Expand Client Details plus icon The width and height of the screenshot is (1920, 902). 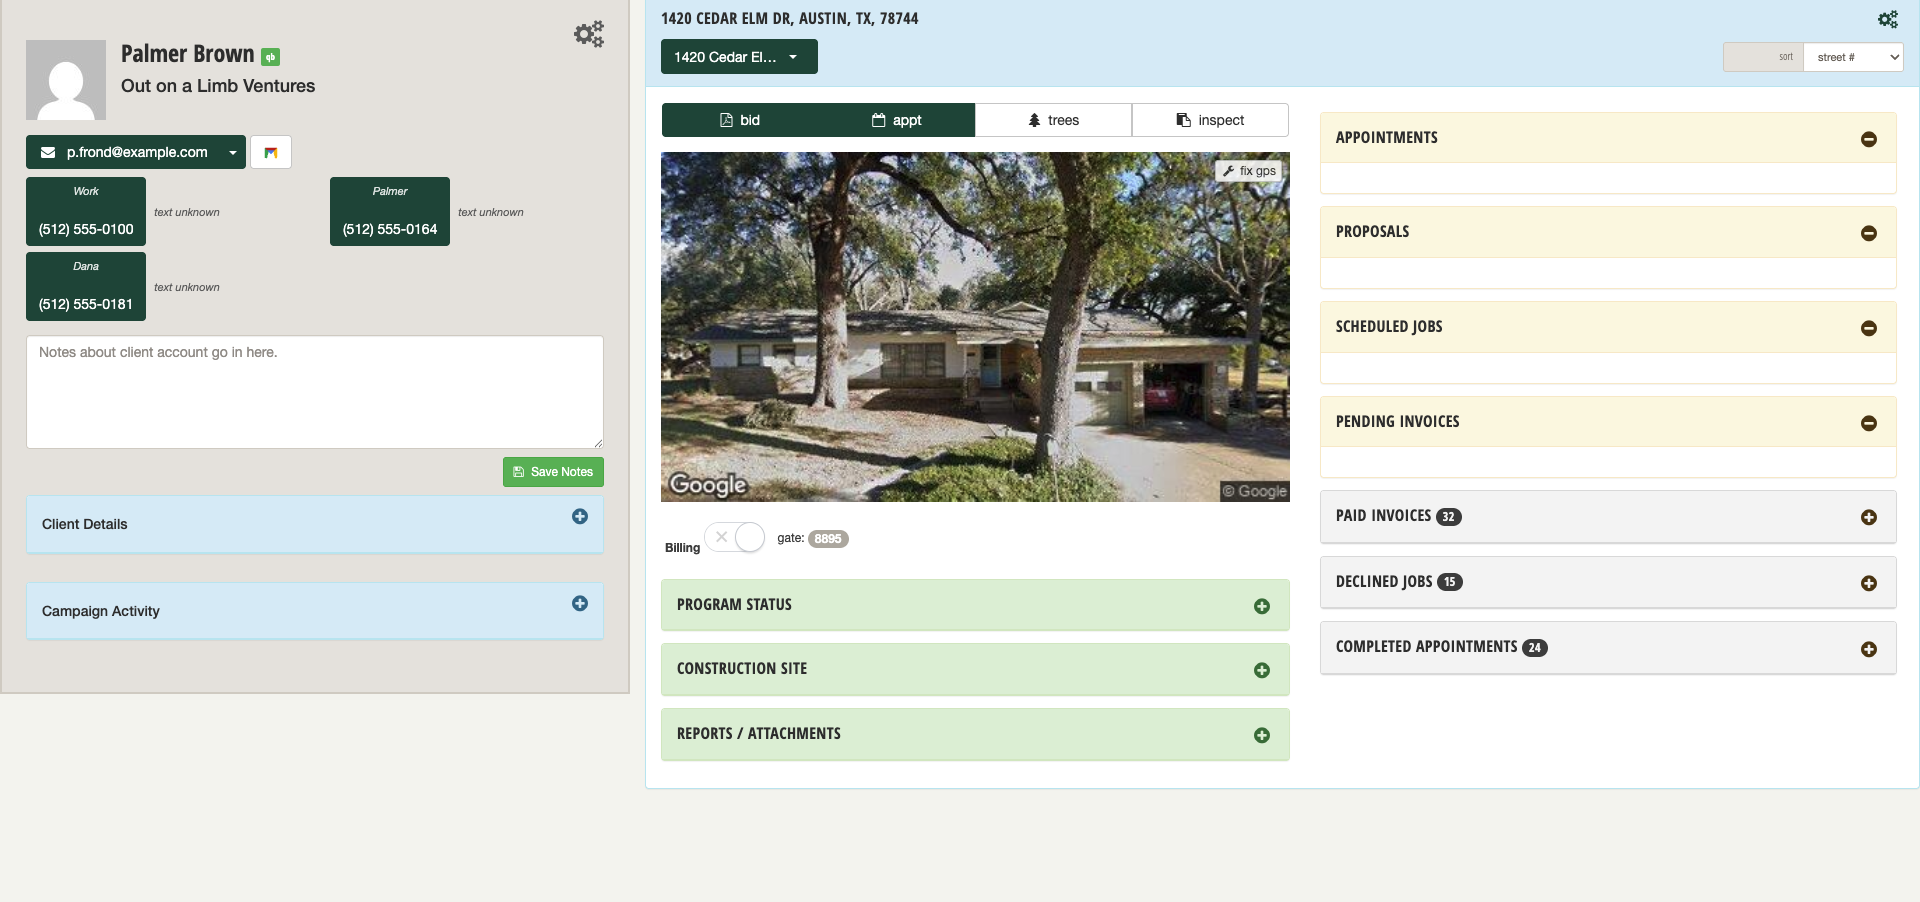coord(580,516)
